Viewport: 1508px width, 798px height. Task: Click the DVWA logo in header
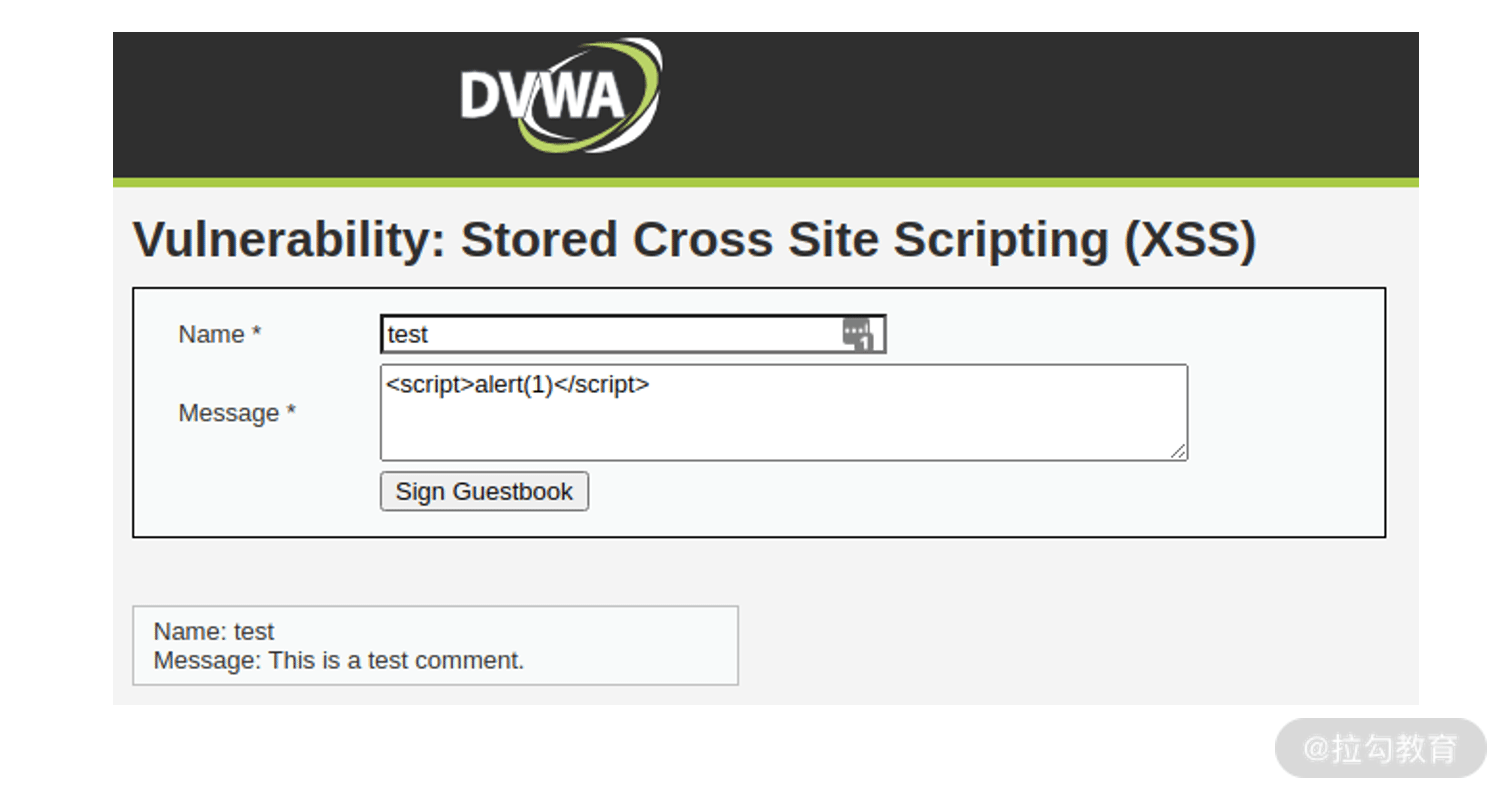click(561, 96)
